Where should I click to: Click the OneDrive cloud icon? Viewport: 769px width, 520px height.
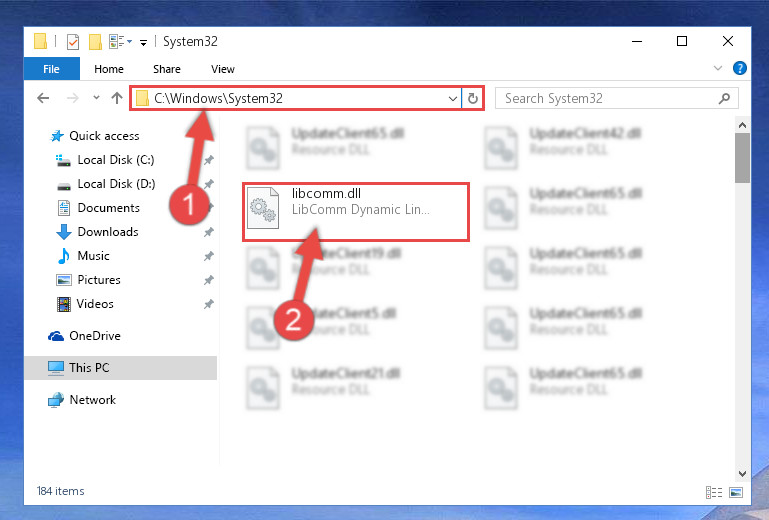coord(56,336)
